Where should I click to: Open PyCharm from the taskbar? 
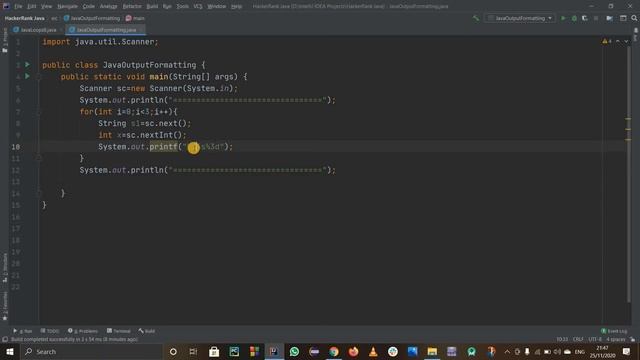[x=234, y=351]
